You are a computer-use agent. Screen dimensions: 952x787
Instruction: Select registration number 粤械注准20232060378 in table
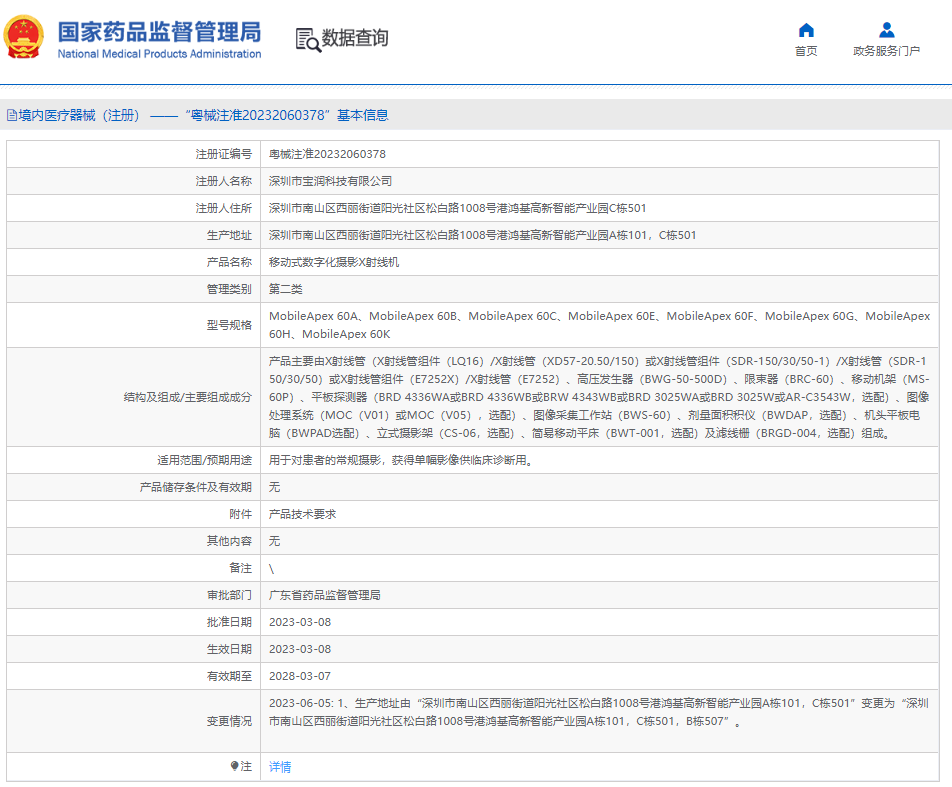327,154
